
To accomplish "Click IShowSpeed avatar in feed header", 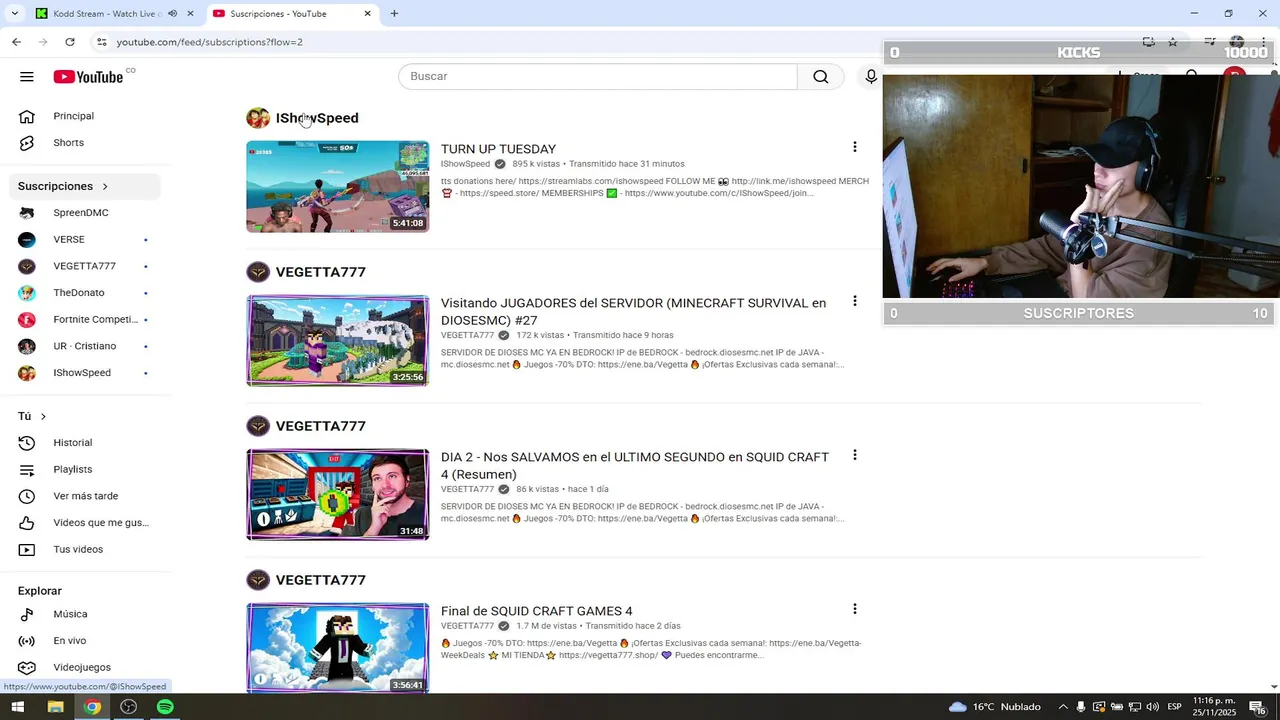I will [258, 118].
